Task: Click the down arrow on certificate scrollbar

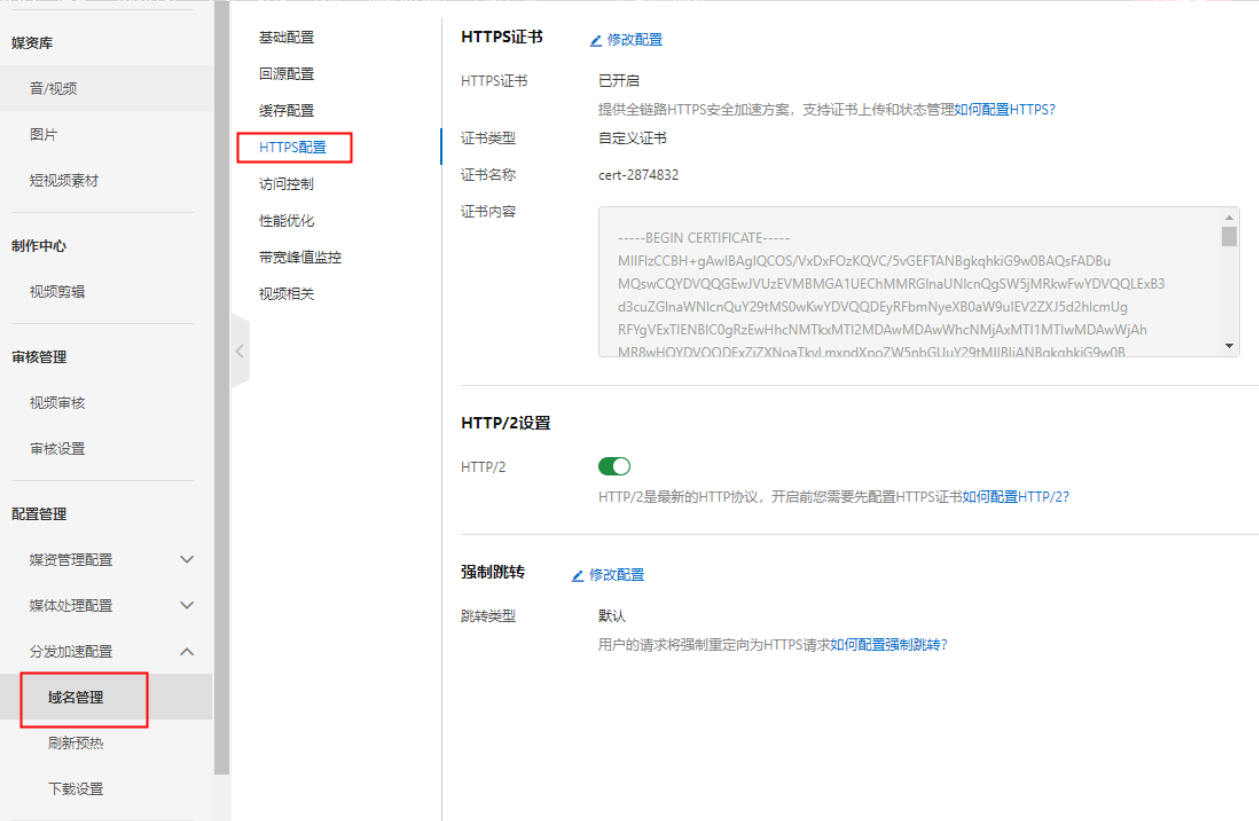Action: pos(1228,345)
